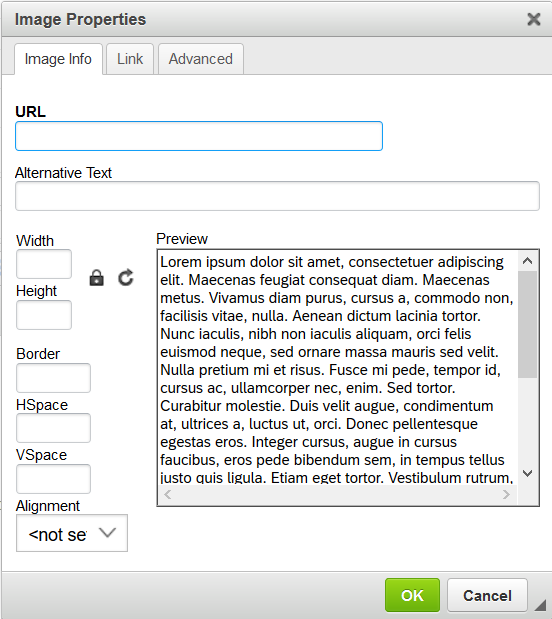Click the preview scroll down arrow
The height and width of the screenshot is (619, 552).
tap(528, 473)
